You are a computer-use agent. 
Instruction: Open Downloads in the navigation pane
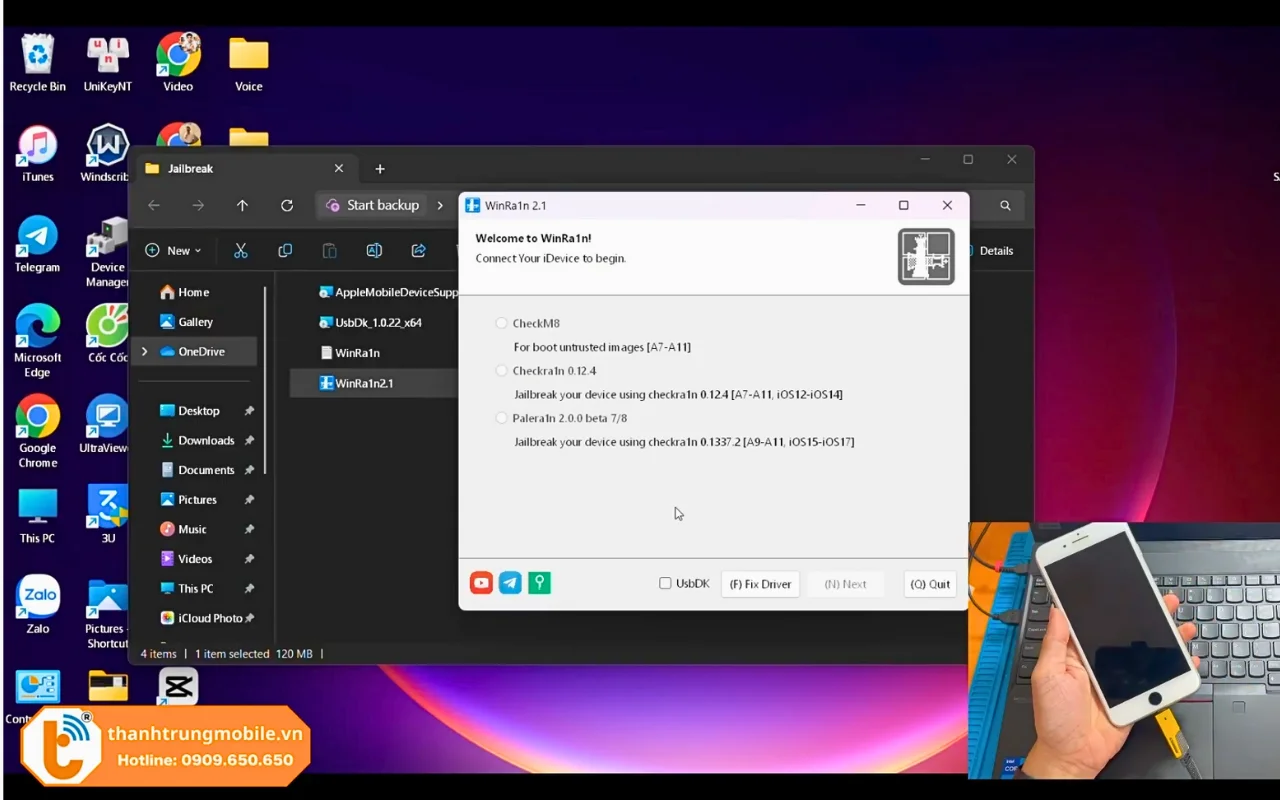point(206,440)
